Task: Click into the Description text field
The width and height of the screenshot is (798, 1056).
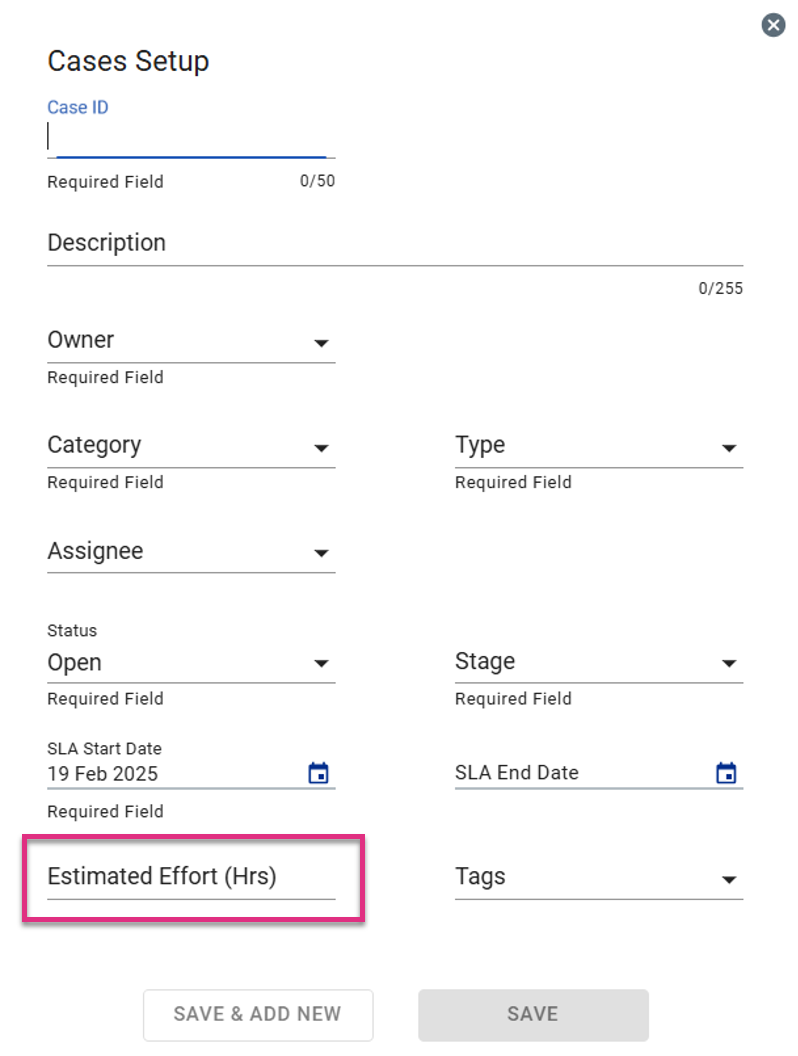Action: pyautogui.click(x=395, y=244)
